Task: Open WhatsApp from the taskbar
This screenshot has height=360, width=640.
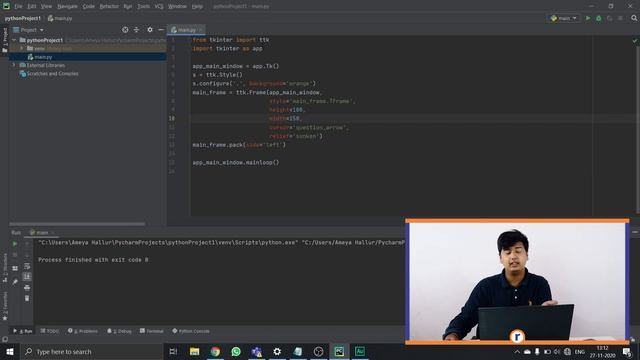Action: pyautogui.click(x=236, y=351)
